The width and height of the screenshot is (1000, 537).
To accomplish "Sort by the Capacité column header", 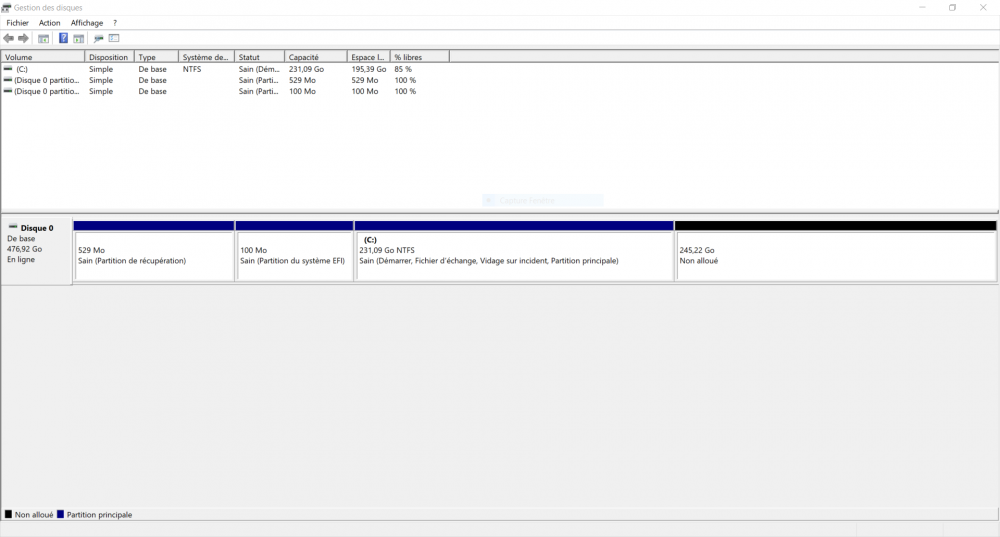I will click(314, 57).
